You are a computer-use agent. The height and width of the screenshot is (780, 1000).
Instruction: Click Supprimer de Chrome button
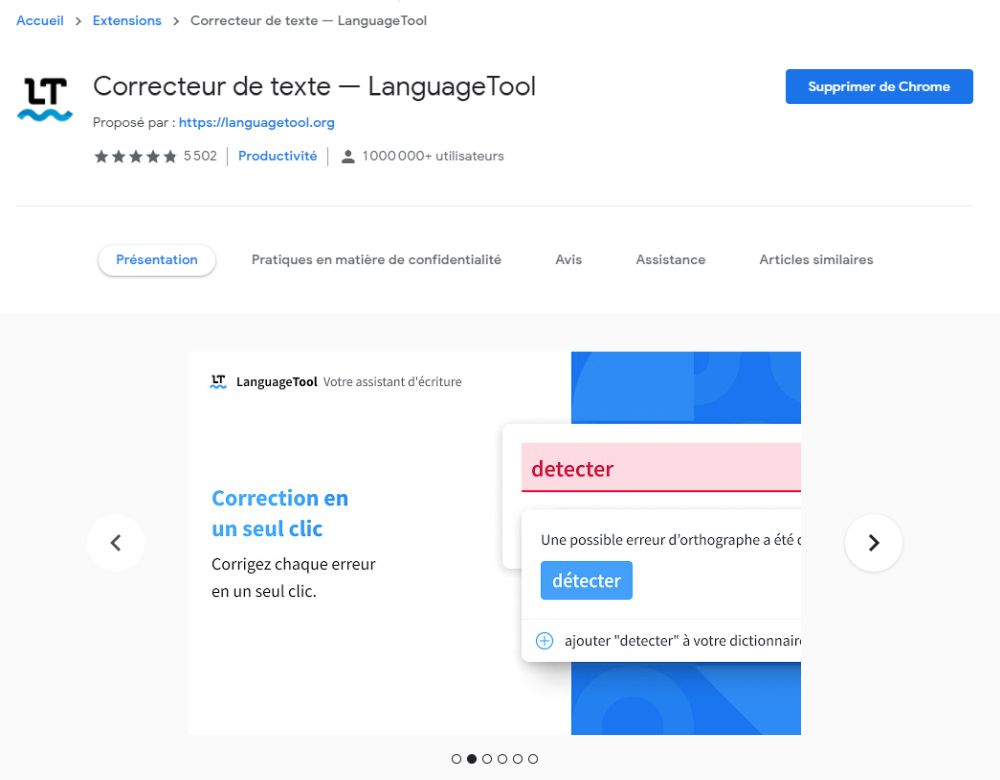pos(879,87)
